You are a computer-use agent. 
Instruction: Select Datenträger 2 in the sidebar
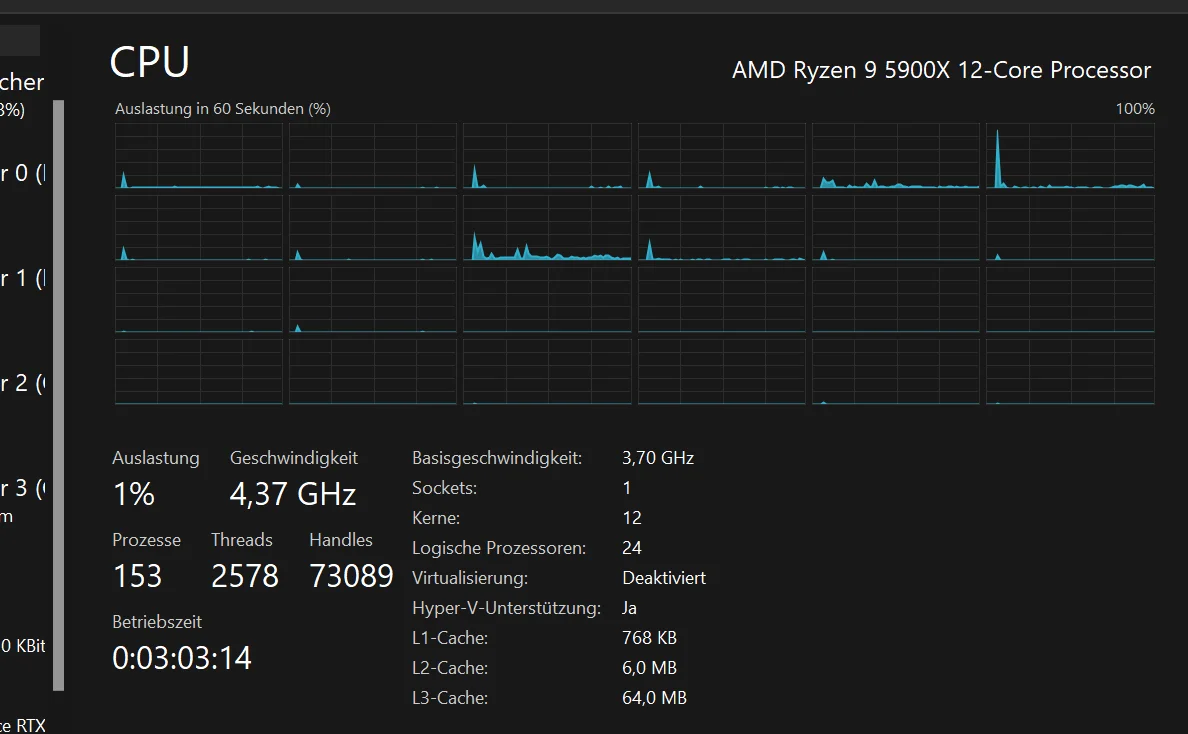(x=23, y=383)
